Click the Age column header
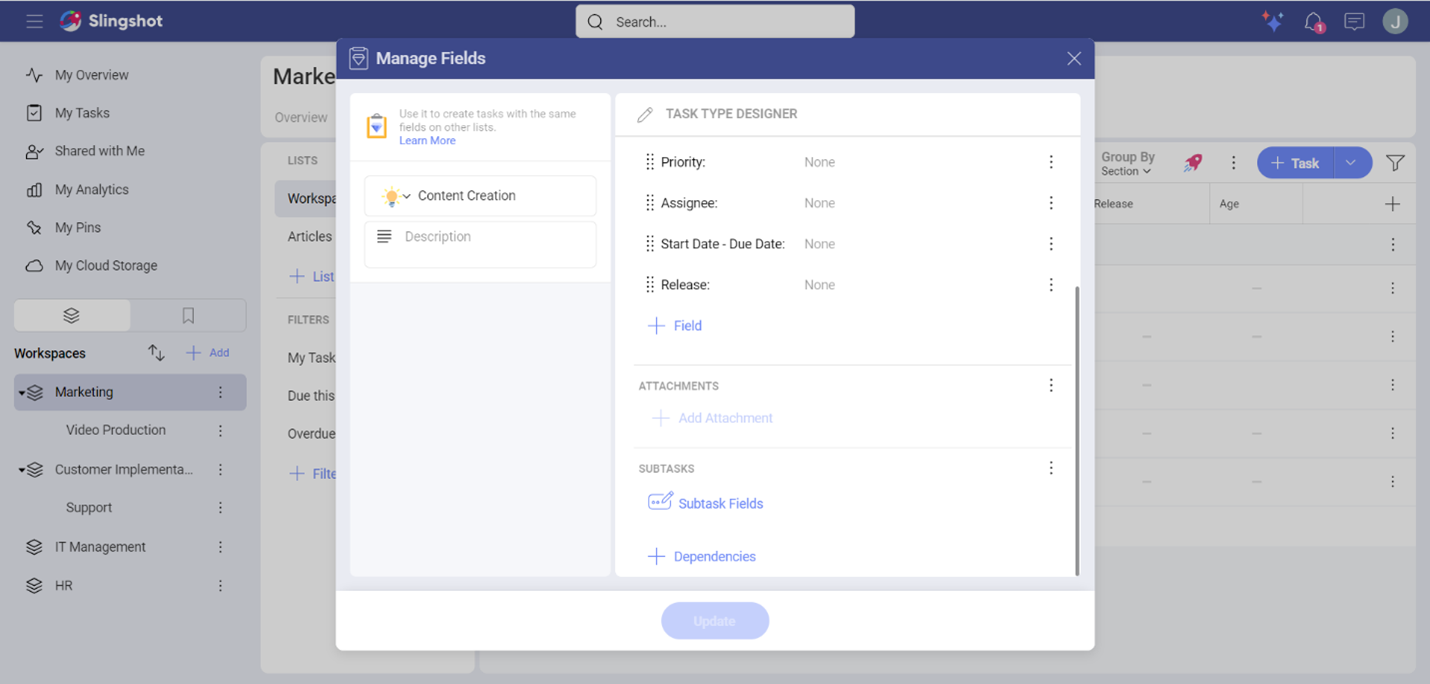The image size is (1430, 684). [1229, 204]
